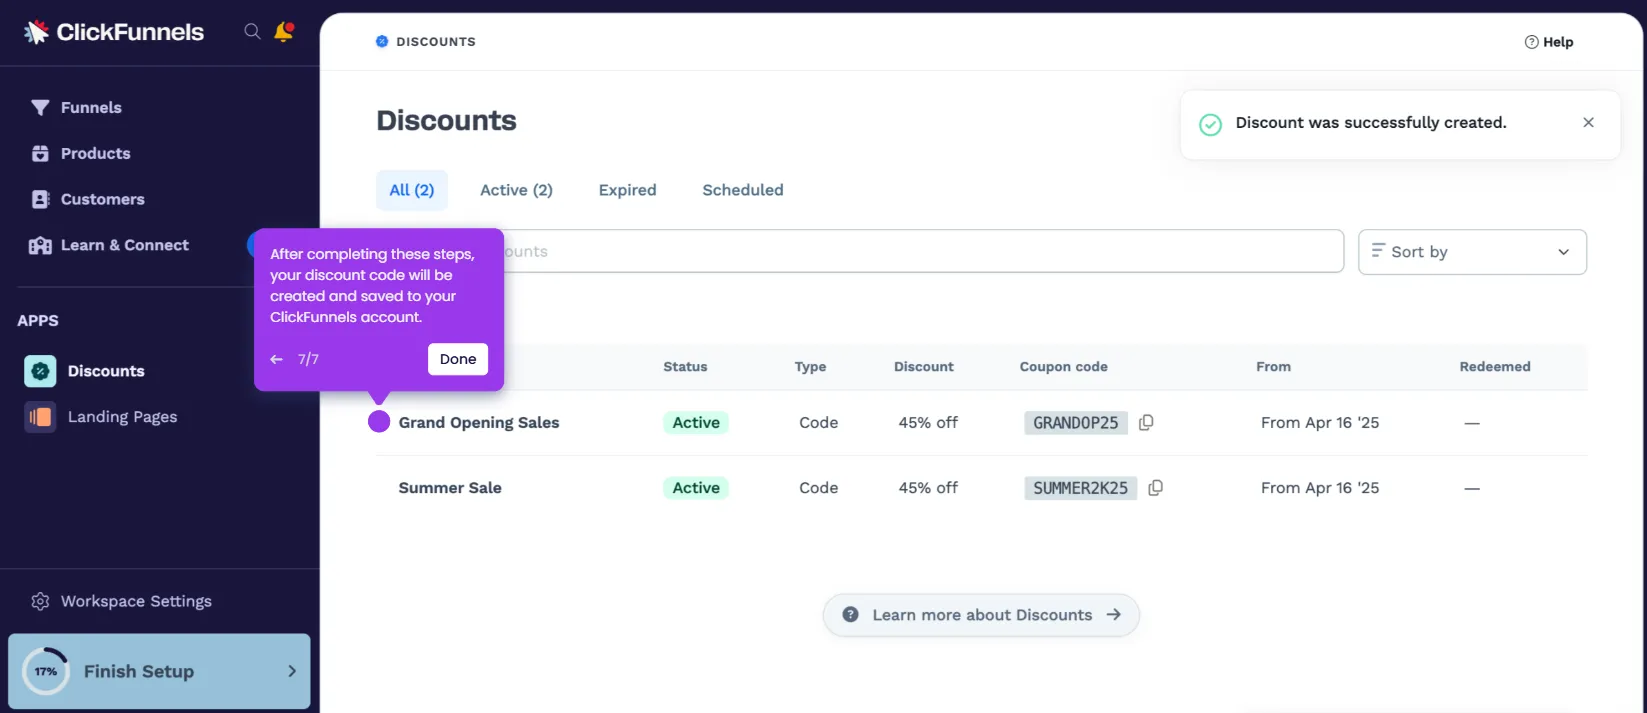Click the 17% setup progress ring
Screen dimensions: 1647x713
tap(46, 672)
